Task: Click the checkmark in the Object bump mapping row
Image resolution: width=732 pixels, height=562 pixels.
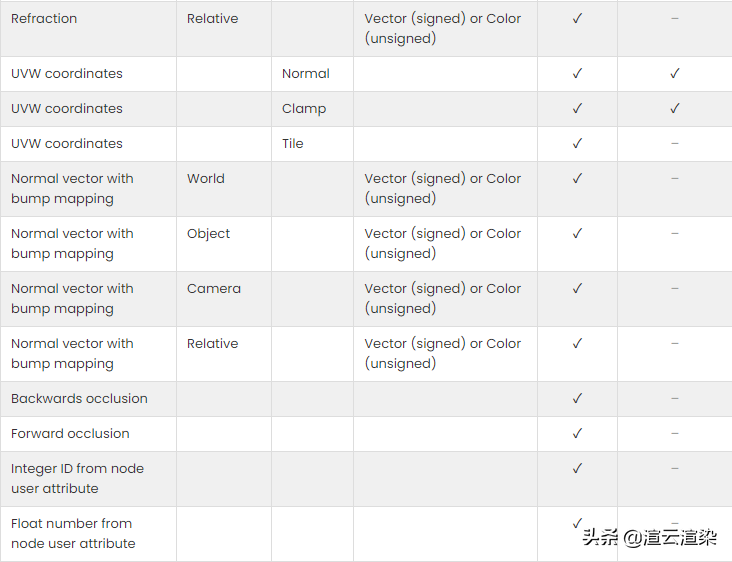Action: pyautogui.click(x=577, y=233)
